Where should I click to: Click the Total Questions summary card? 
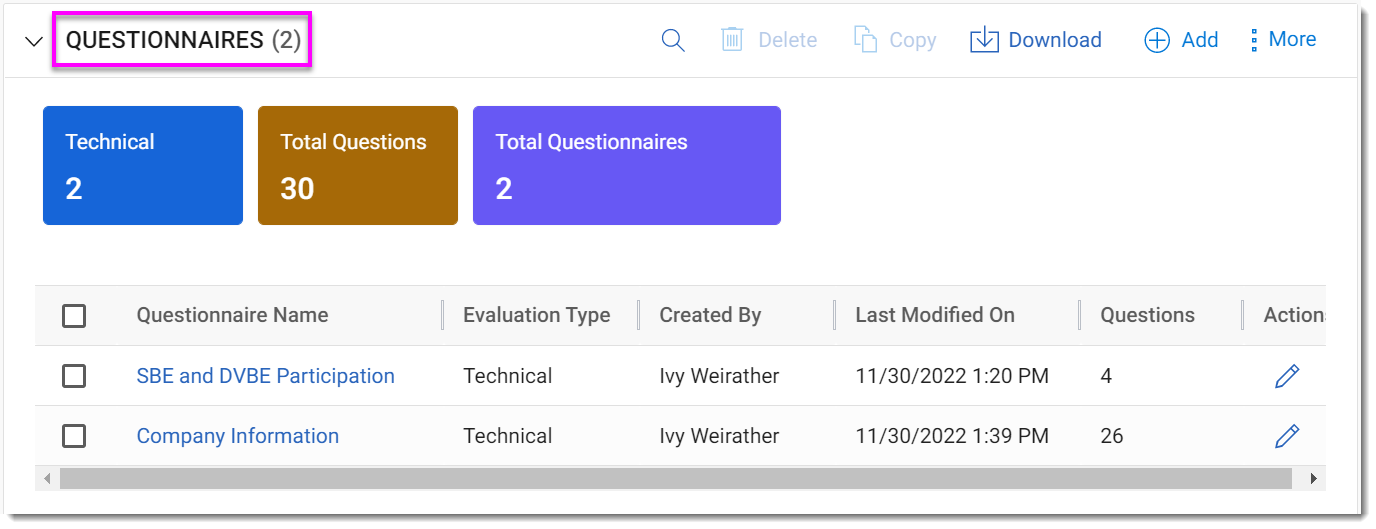(358, 165)
